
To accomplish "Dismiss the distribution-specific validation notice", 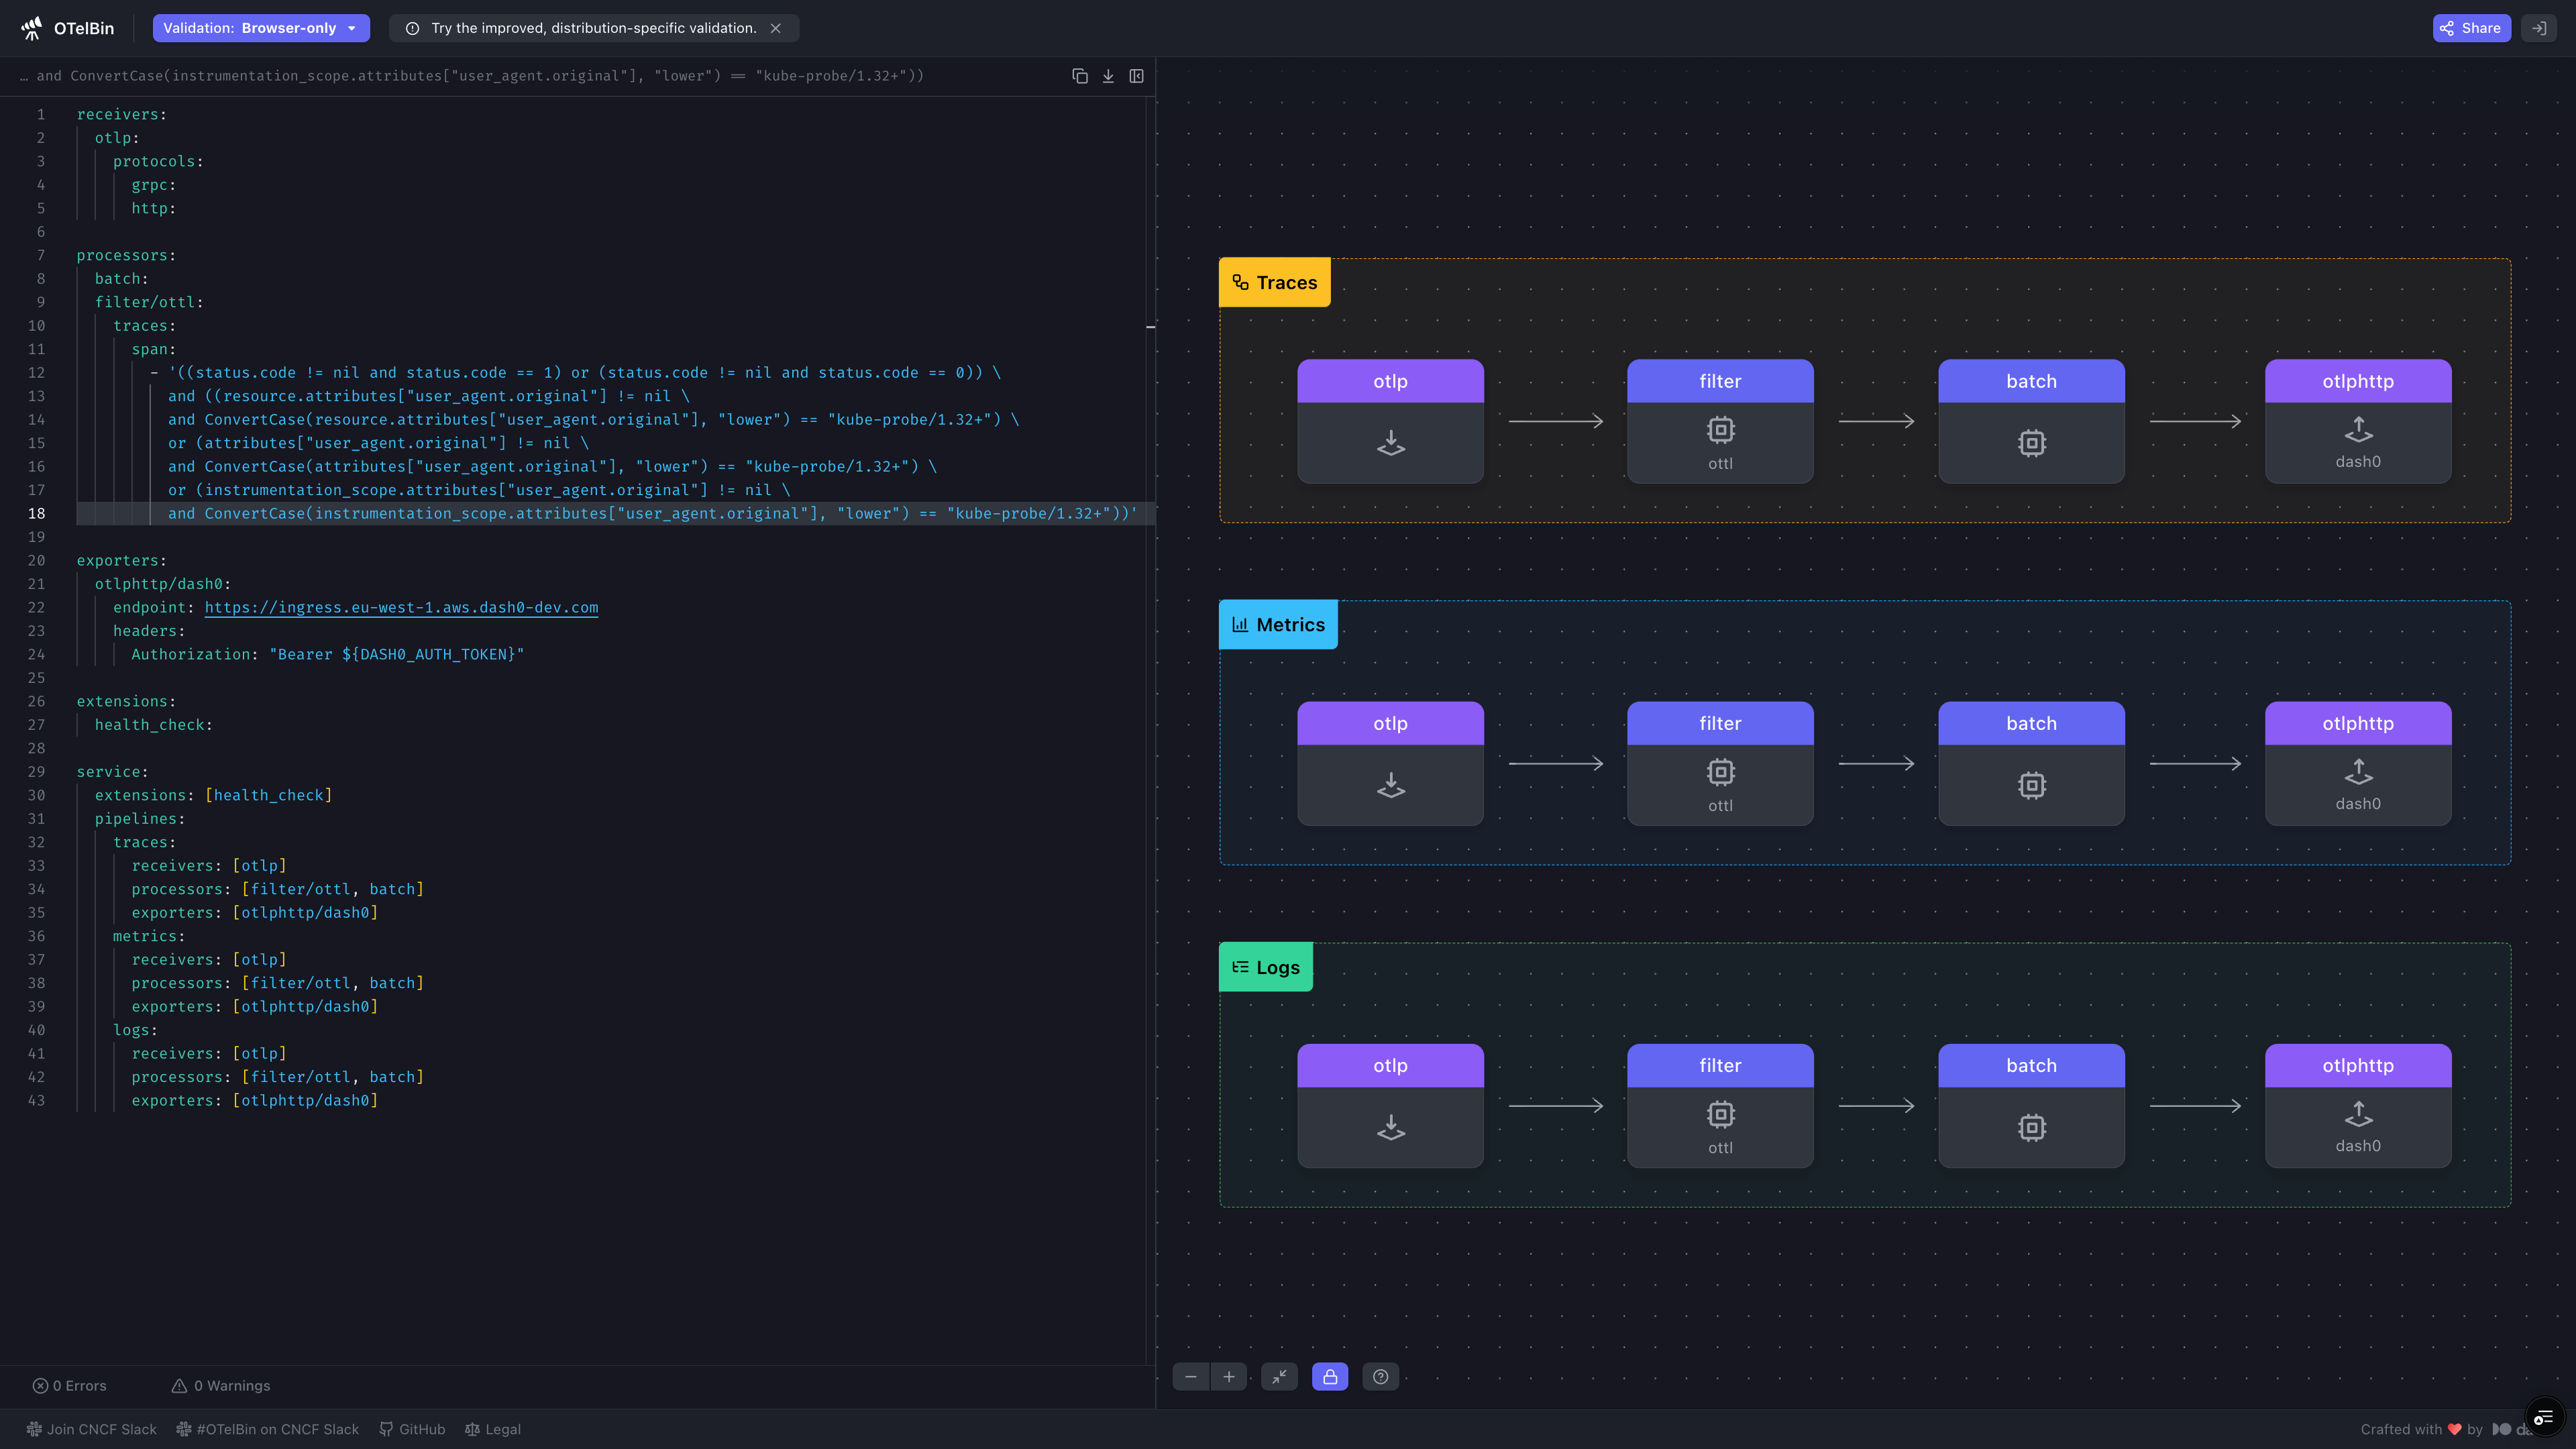I will pyautogui.click(x=776, y=28).
